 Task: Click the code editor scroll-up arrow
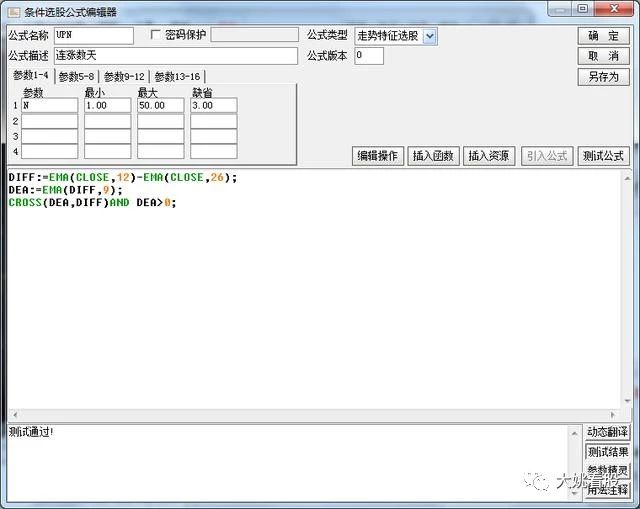click(627, 178)
